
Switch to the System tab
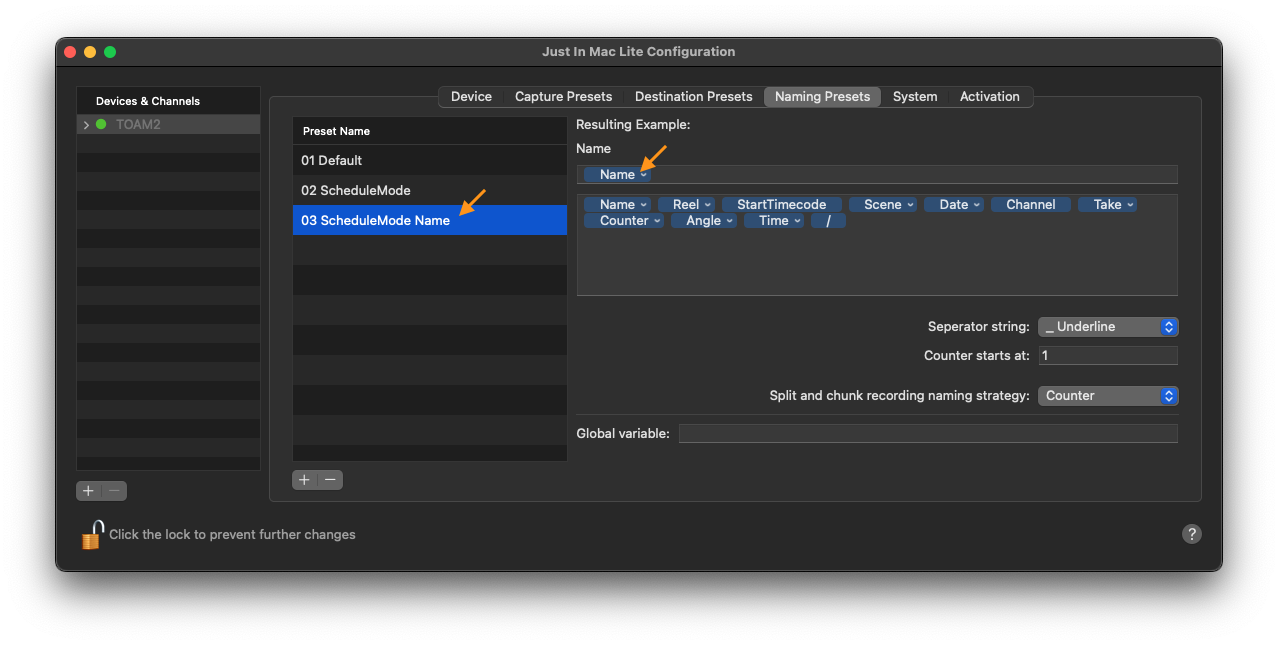point(915,97)
